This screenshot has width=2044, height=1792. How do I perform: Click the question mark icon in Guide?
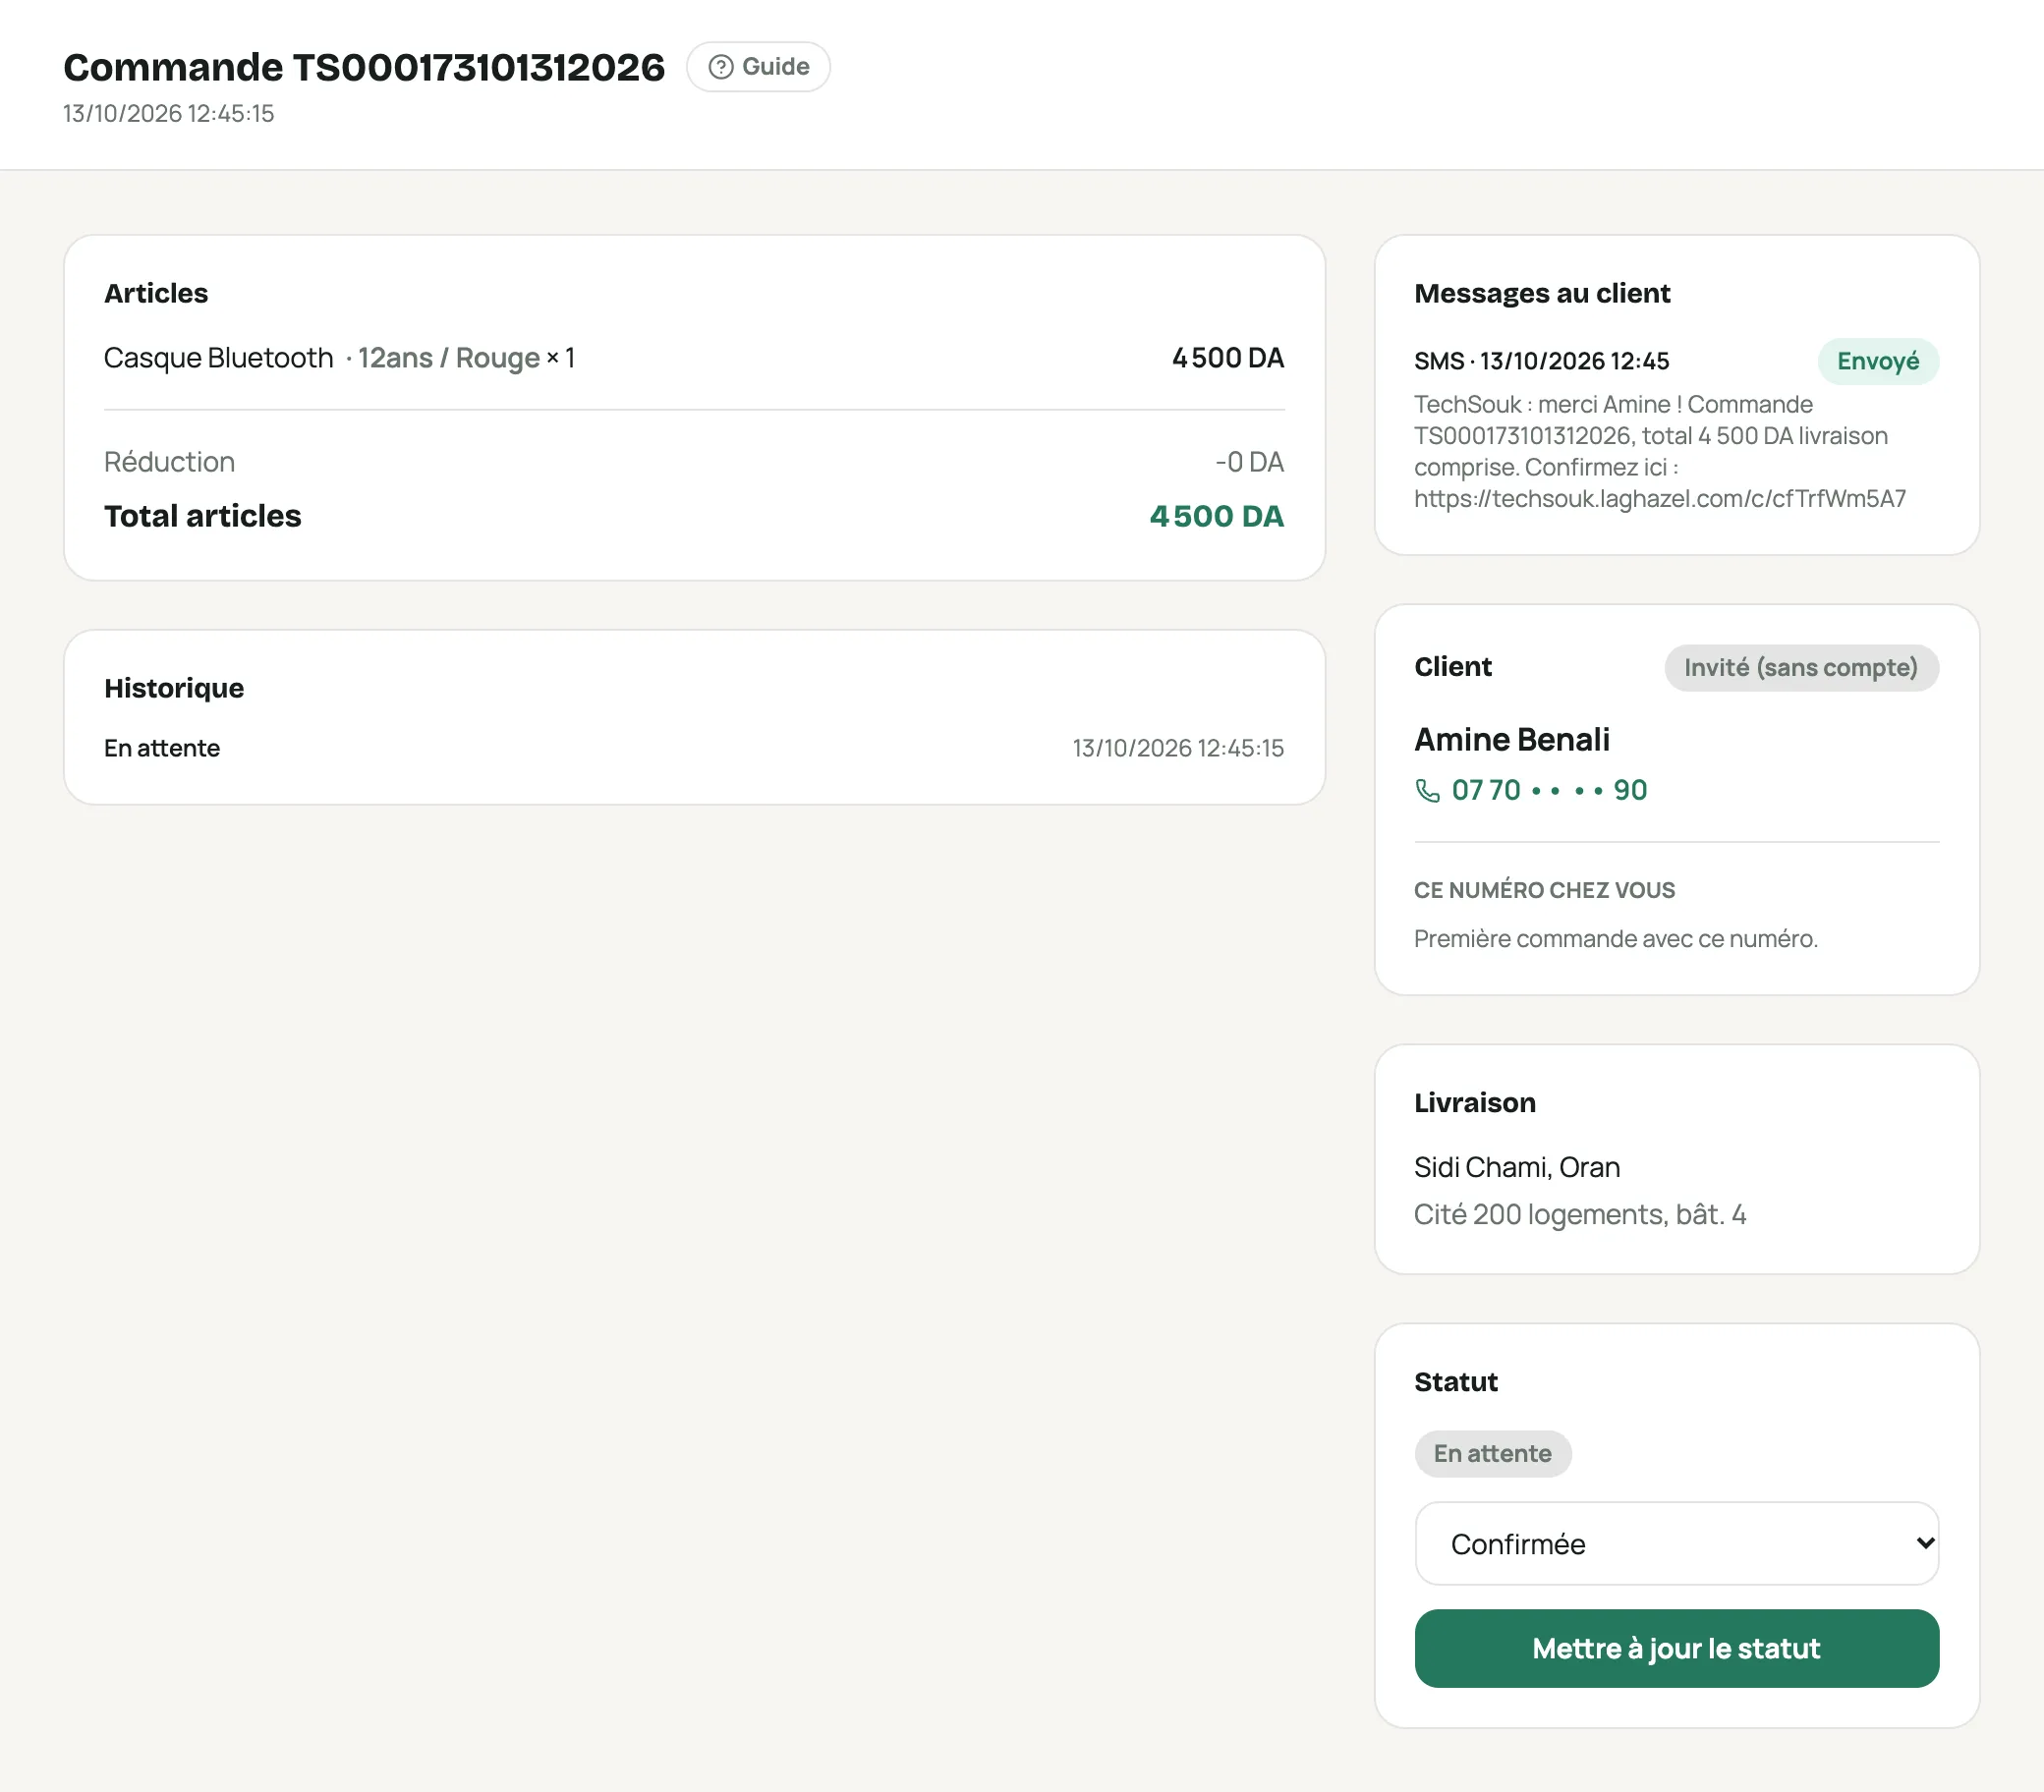721,67
